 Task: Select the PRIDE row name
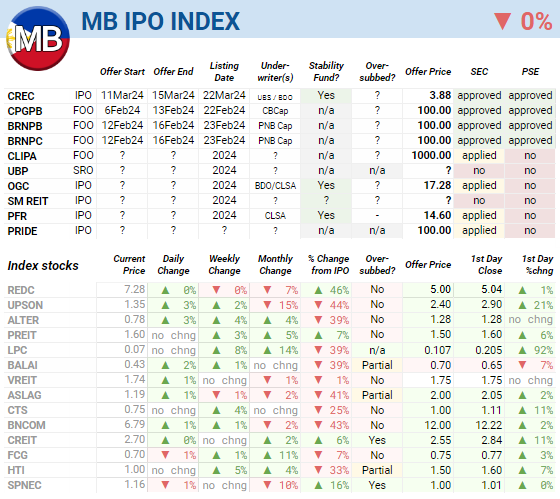[22, 231]
